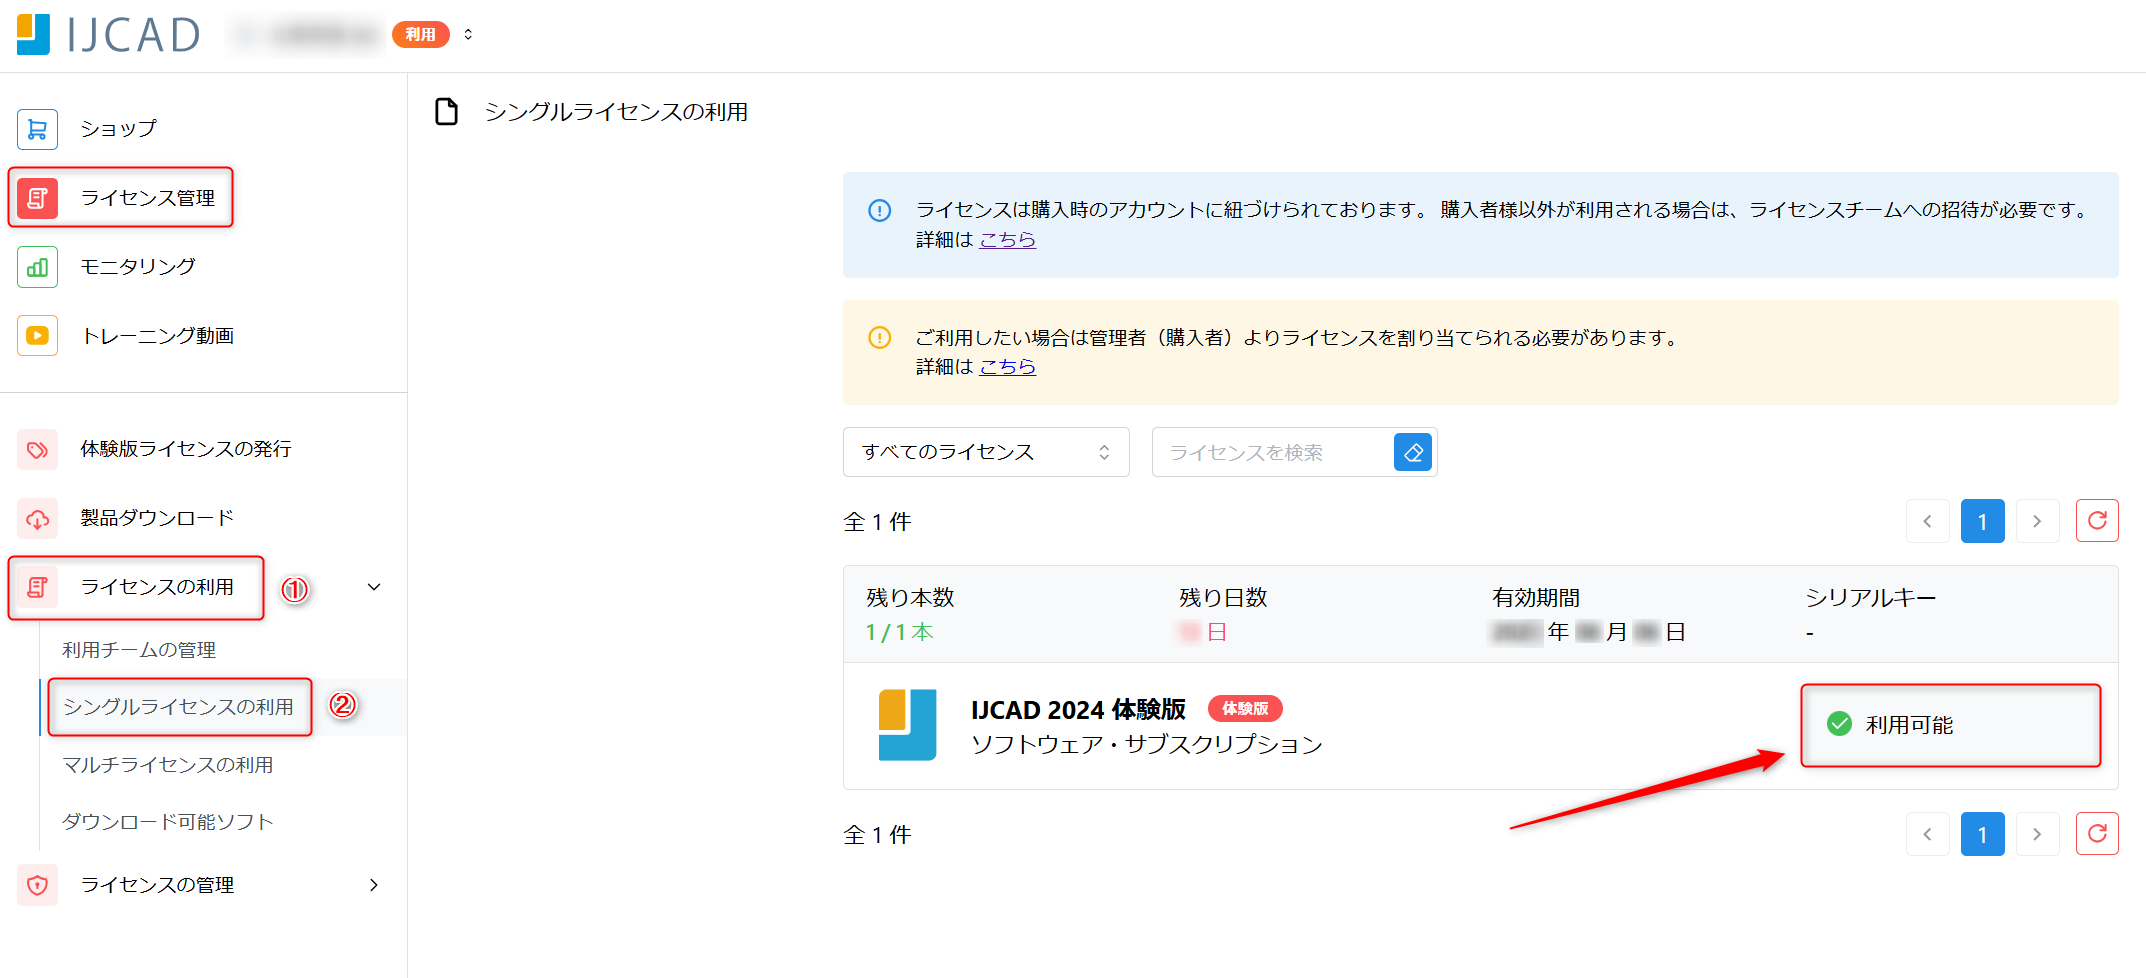Click the シリアルキー header

coord(1870,598)
